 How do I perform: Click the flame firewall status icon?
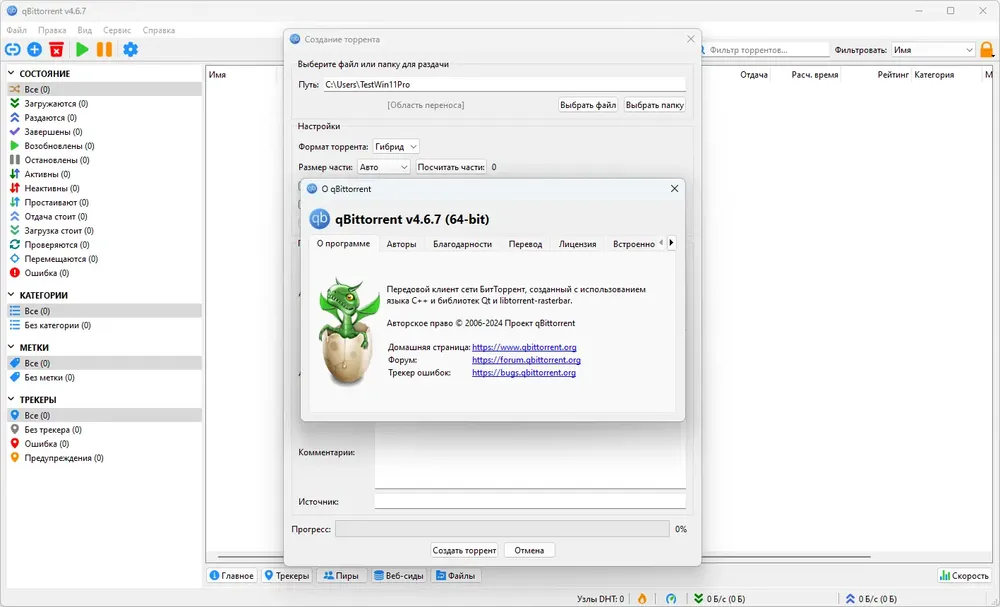(642, 599)
